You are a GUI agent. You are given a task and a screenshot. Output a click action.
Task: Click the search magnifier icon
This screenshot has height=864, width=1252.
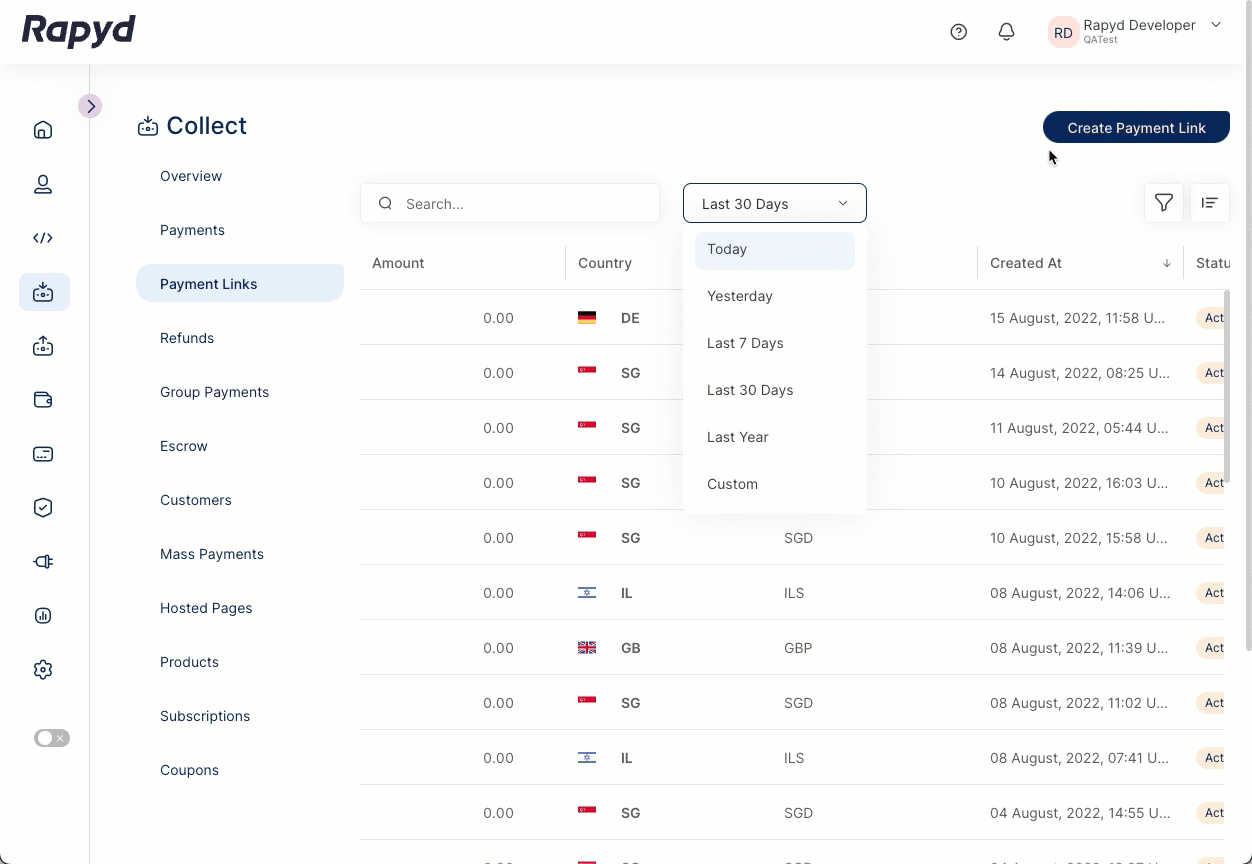(x=385, y=204)
